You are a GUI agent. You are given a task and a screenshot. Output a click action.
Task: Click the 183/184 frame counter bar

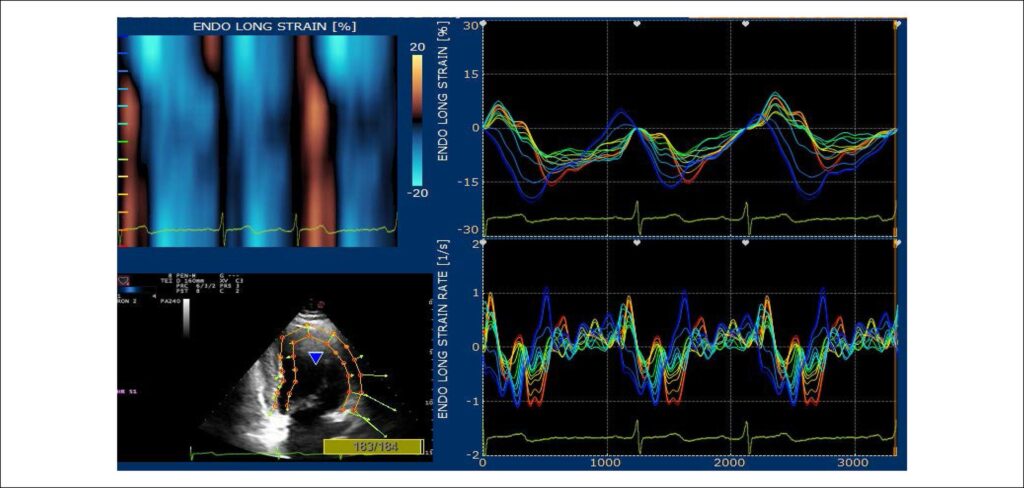pos(374,446)
